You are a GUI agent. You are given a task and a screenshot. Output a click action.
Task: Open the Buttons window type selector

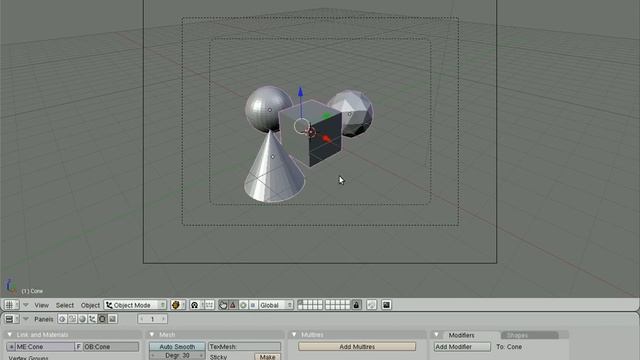[11, 319]
